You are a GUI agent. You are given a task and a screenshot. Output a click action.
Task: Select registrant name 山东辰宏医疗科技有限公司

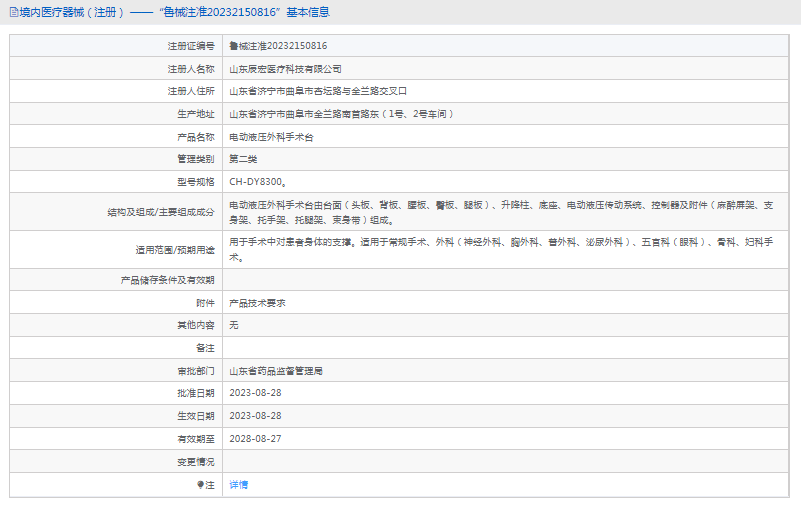[285, 69]
